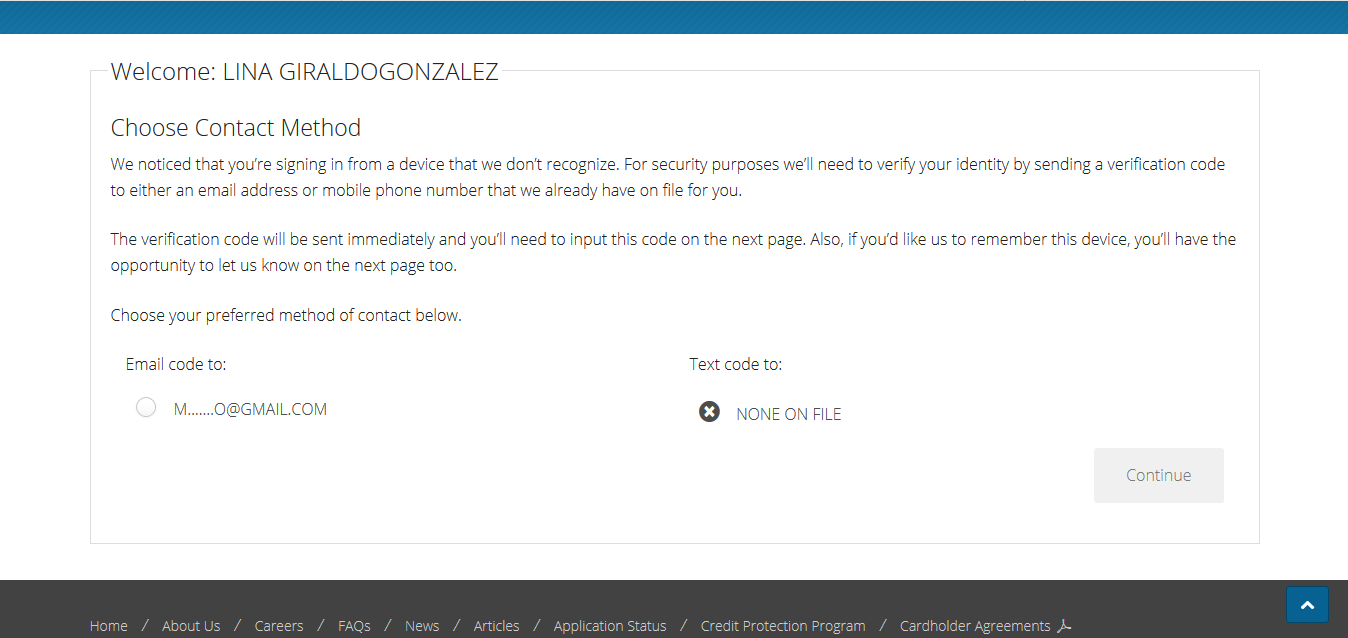Click the Continue button
This screenshot has height=638, width=1348.
click(1159, 475)
